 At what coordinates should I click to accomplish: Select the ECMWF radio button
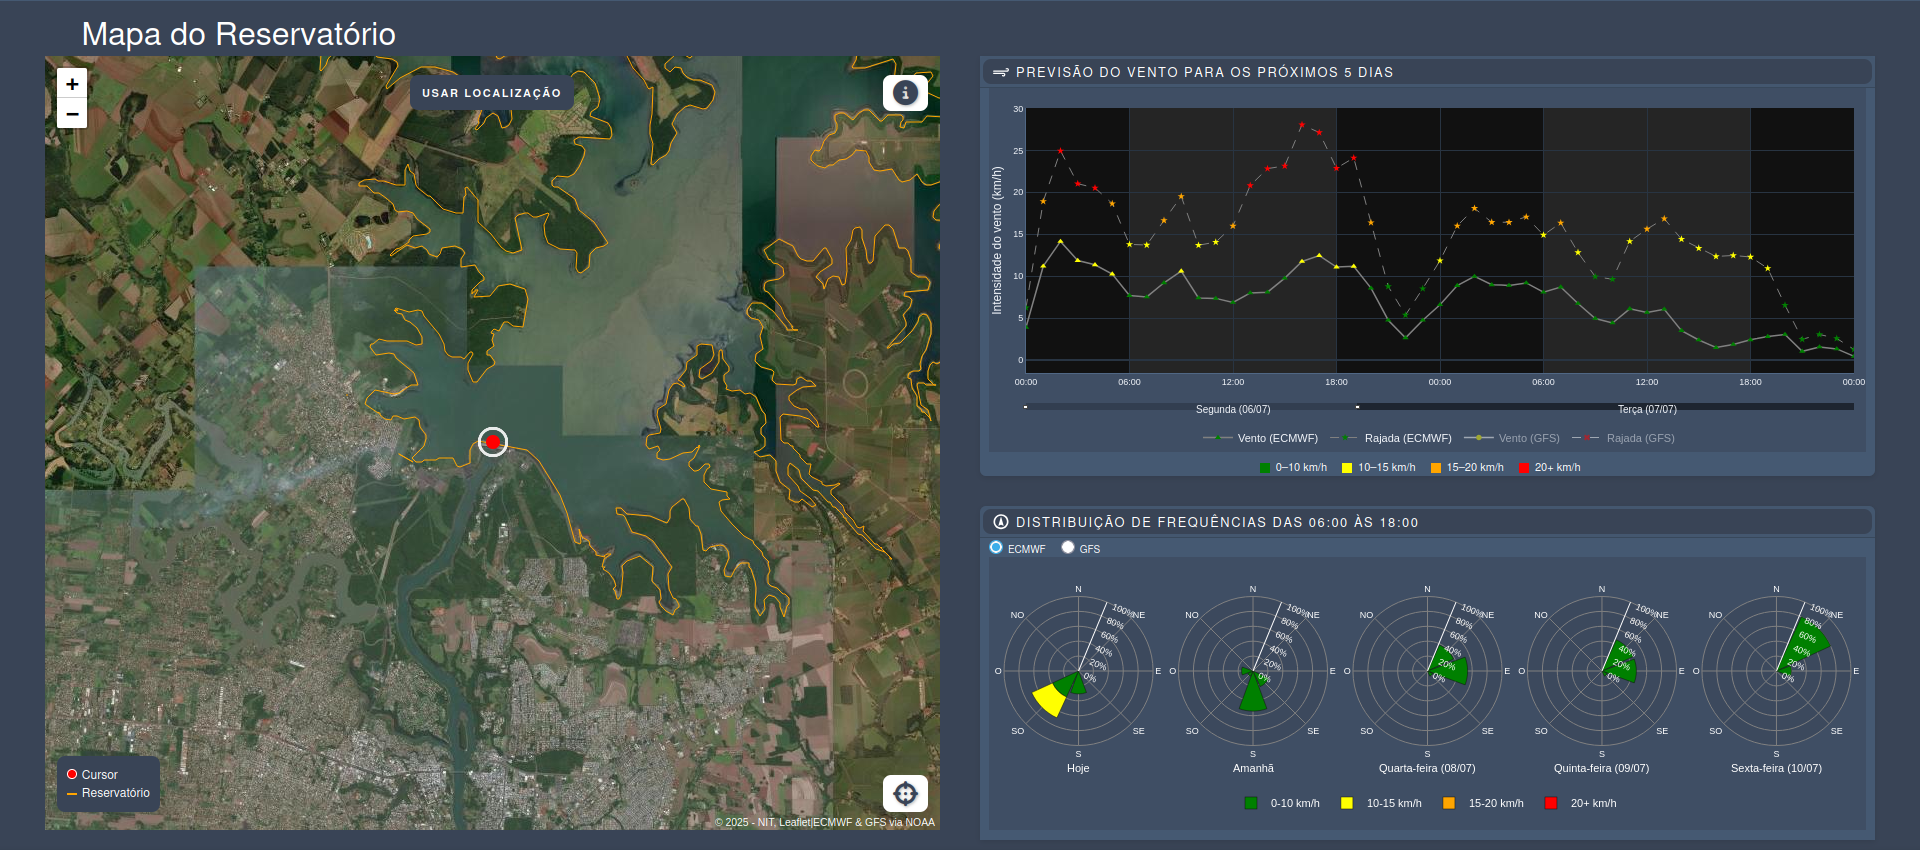coord(996,547)
